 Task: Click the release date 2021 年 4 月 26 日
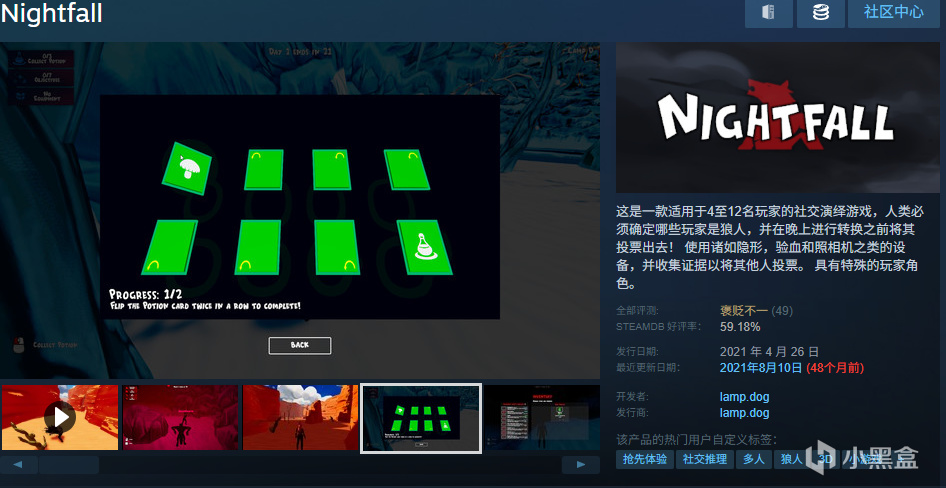[769, 352]
